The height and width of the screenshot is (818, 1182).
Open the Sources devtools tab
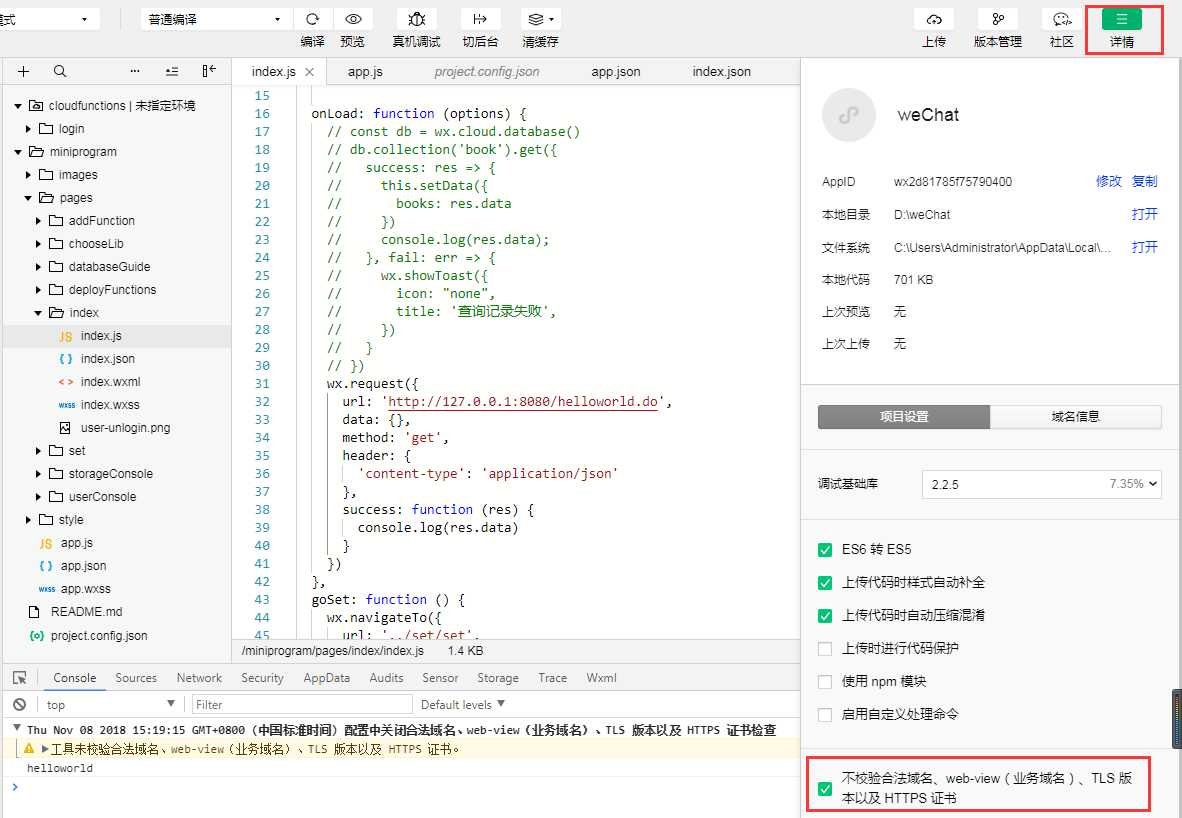click(x=136, y=678)
